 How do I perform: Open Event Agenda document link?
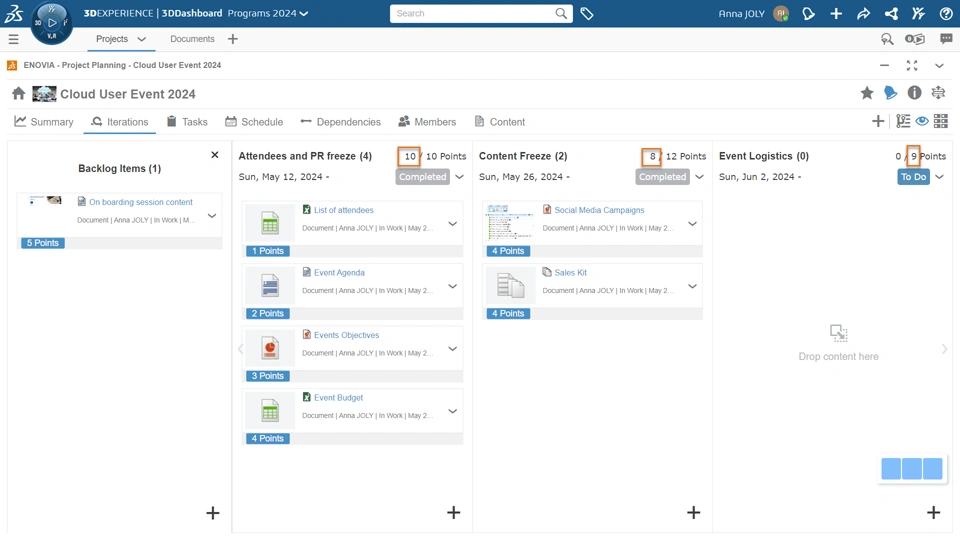pyautogui.click(x=339, y=272)
